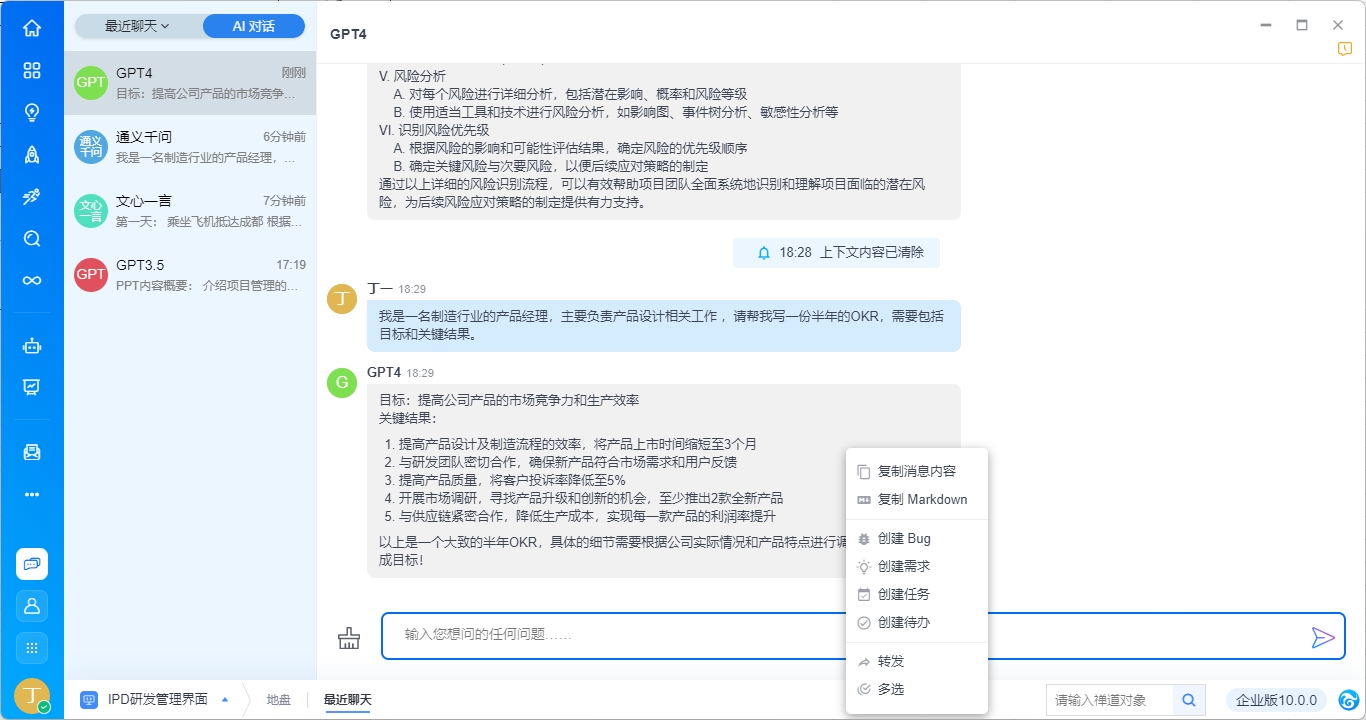Screen dimensions: 1366x720
Task: Click the 企业版10.0.0 version badge
Action: 1277,700
